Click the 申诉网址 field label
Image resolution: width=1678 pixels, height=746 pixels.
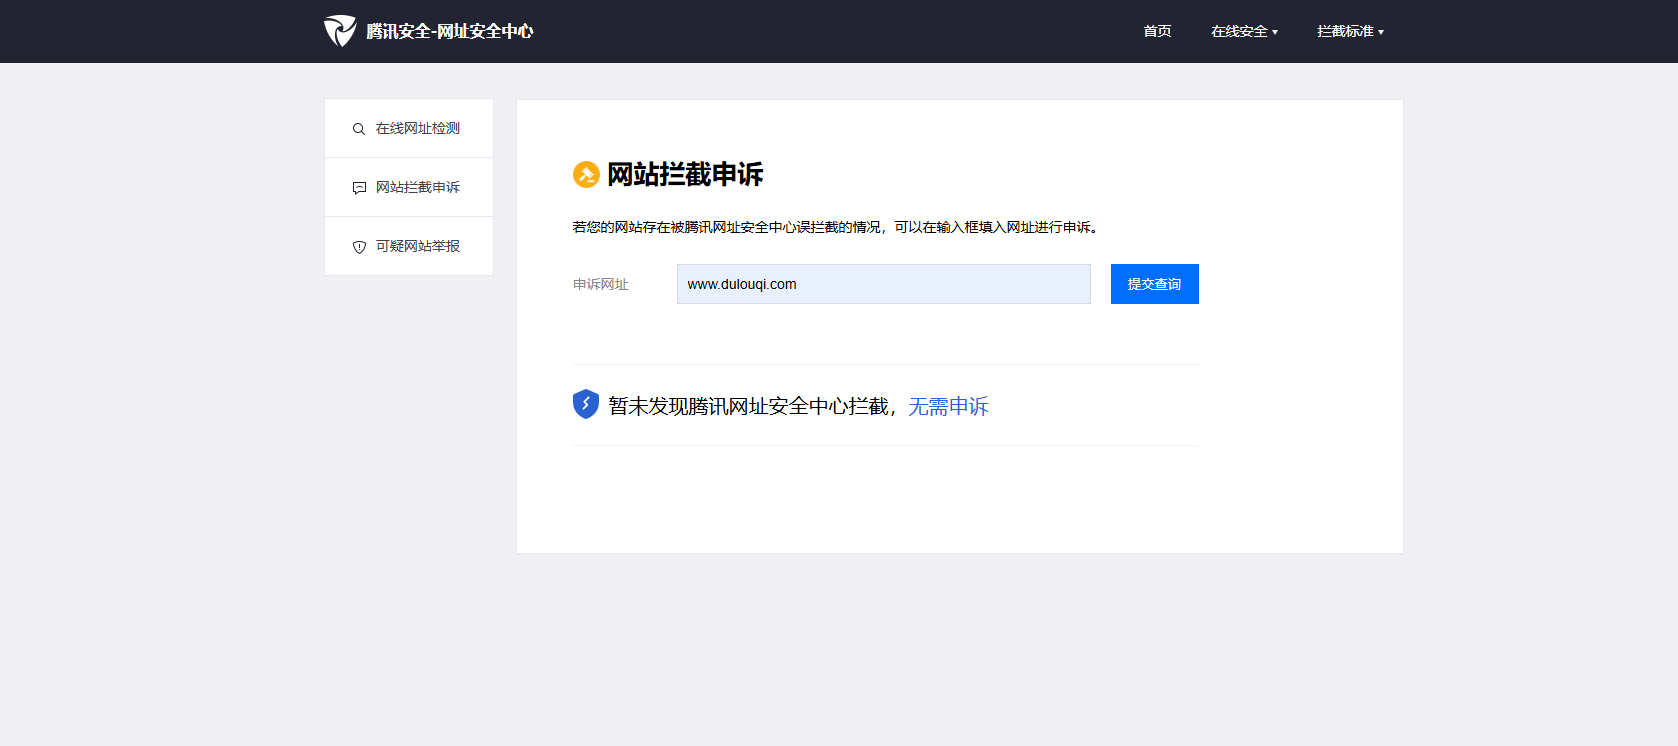click(600, 284)
